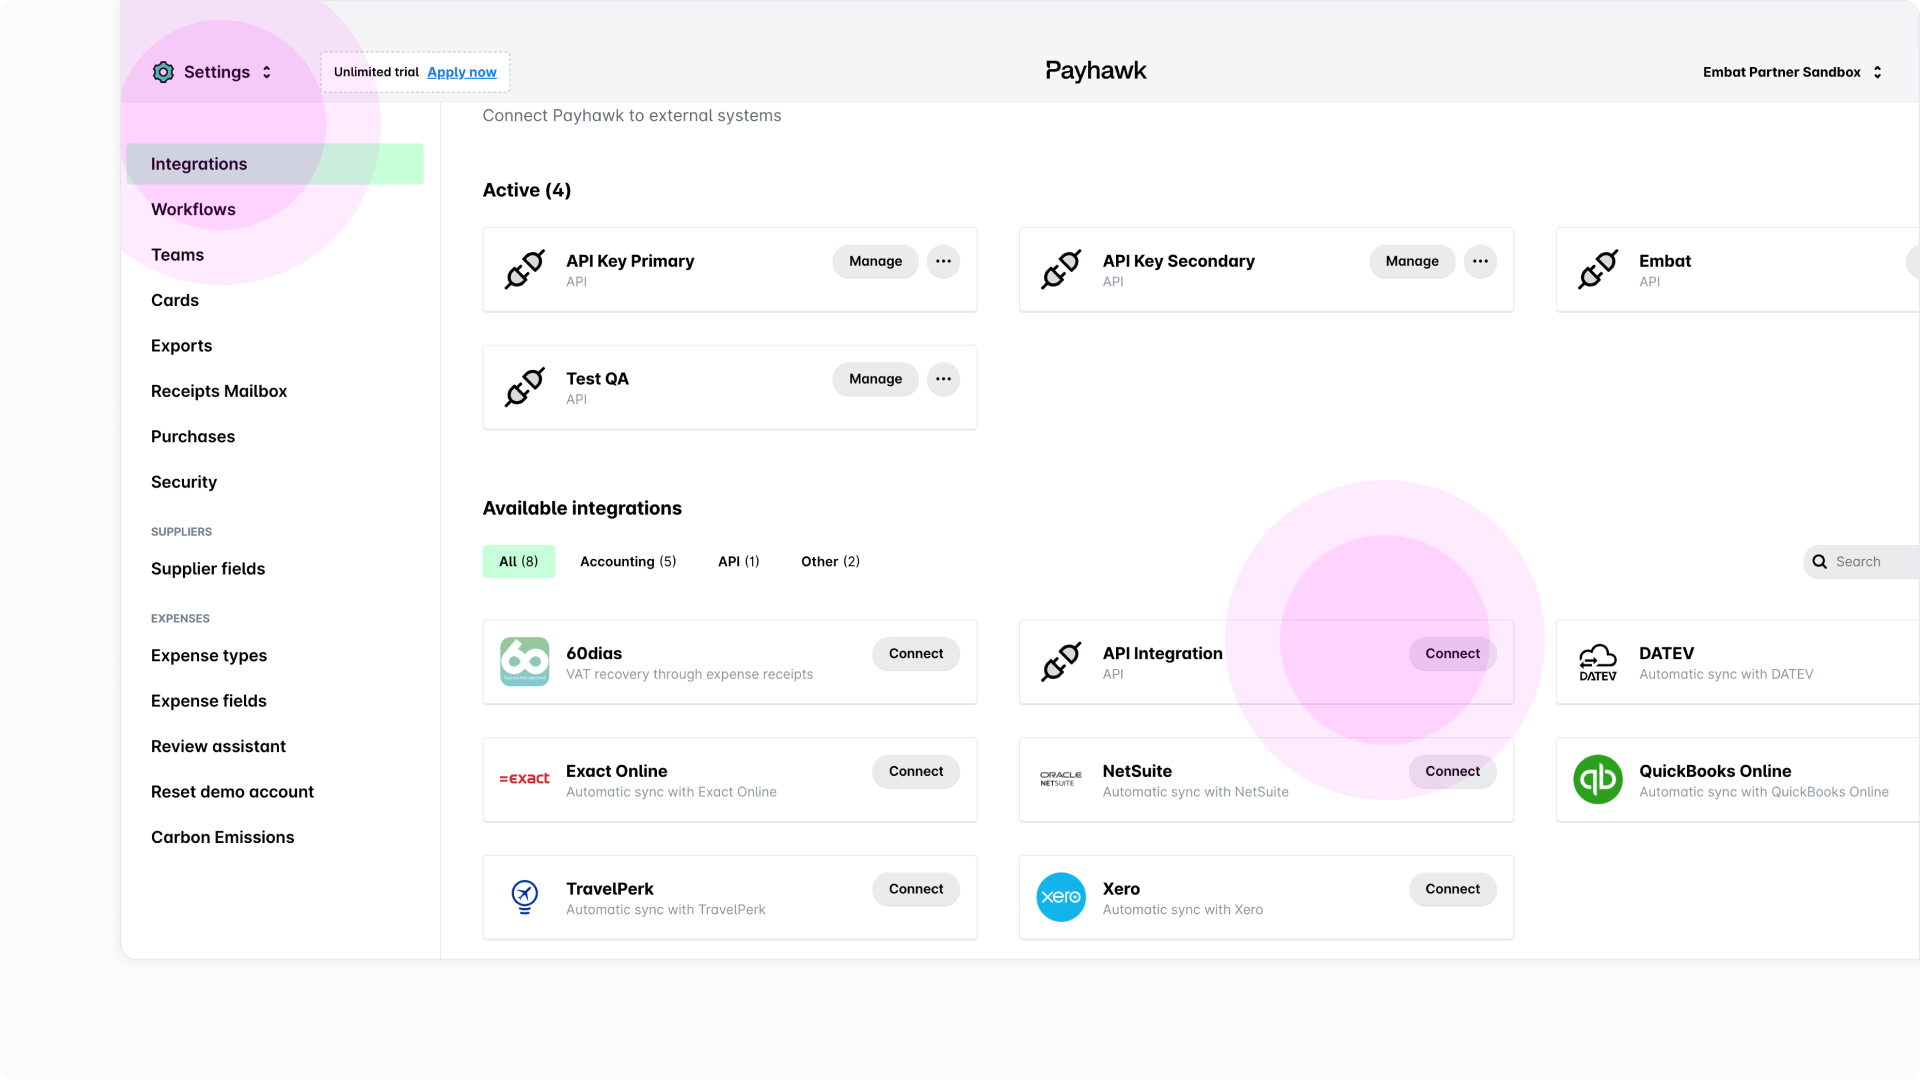Filter integrations by Accounting tab

pos(627,561)
